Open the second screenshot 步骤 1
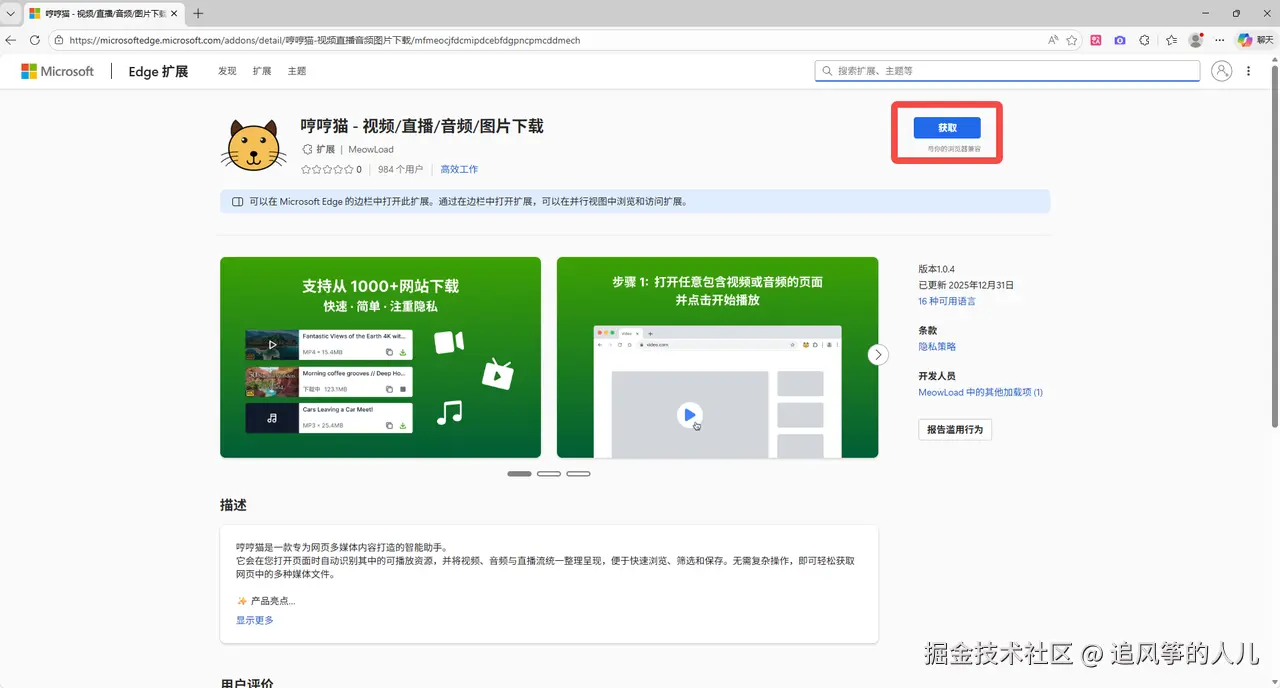 (717, 357)
